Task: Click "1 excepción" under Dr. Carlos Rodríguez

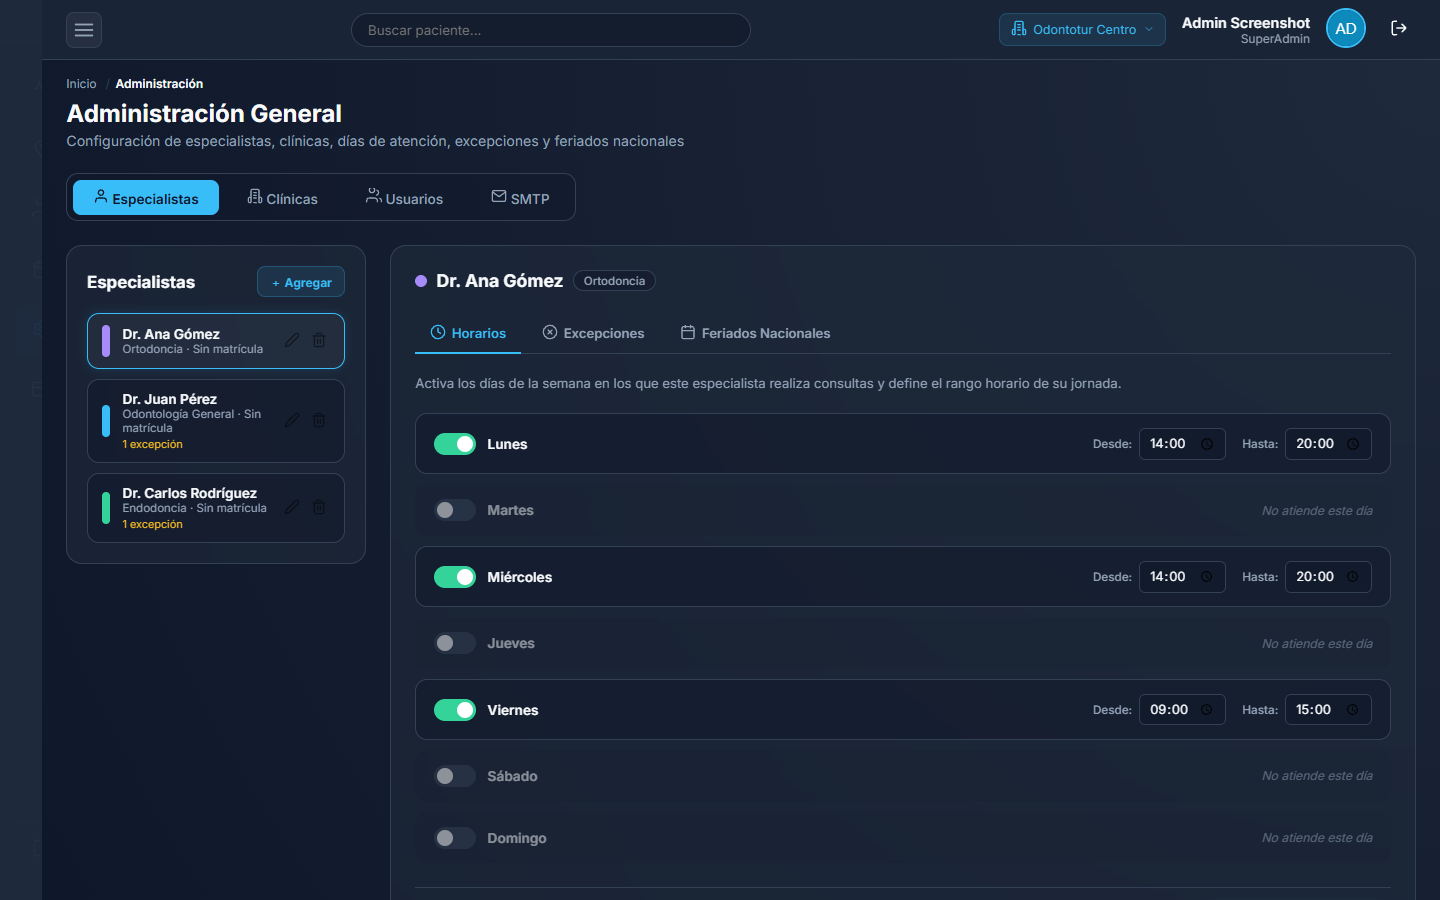Action: [x=153, y=524]
